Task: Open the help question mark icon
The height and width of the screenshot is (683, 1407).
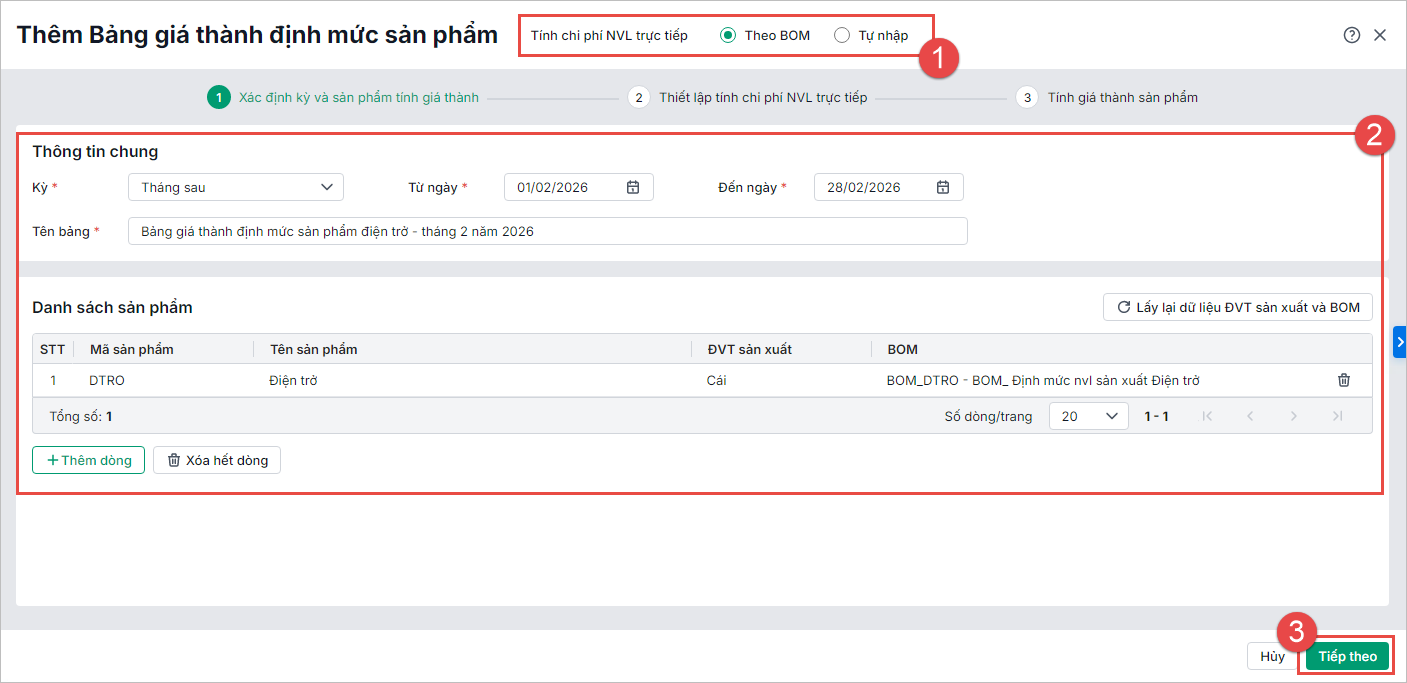Action: (x=1352, y=35)
